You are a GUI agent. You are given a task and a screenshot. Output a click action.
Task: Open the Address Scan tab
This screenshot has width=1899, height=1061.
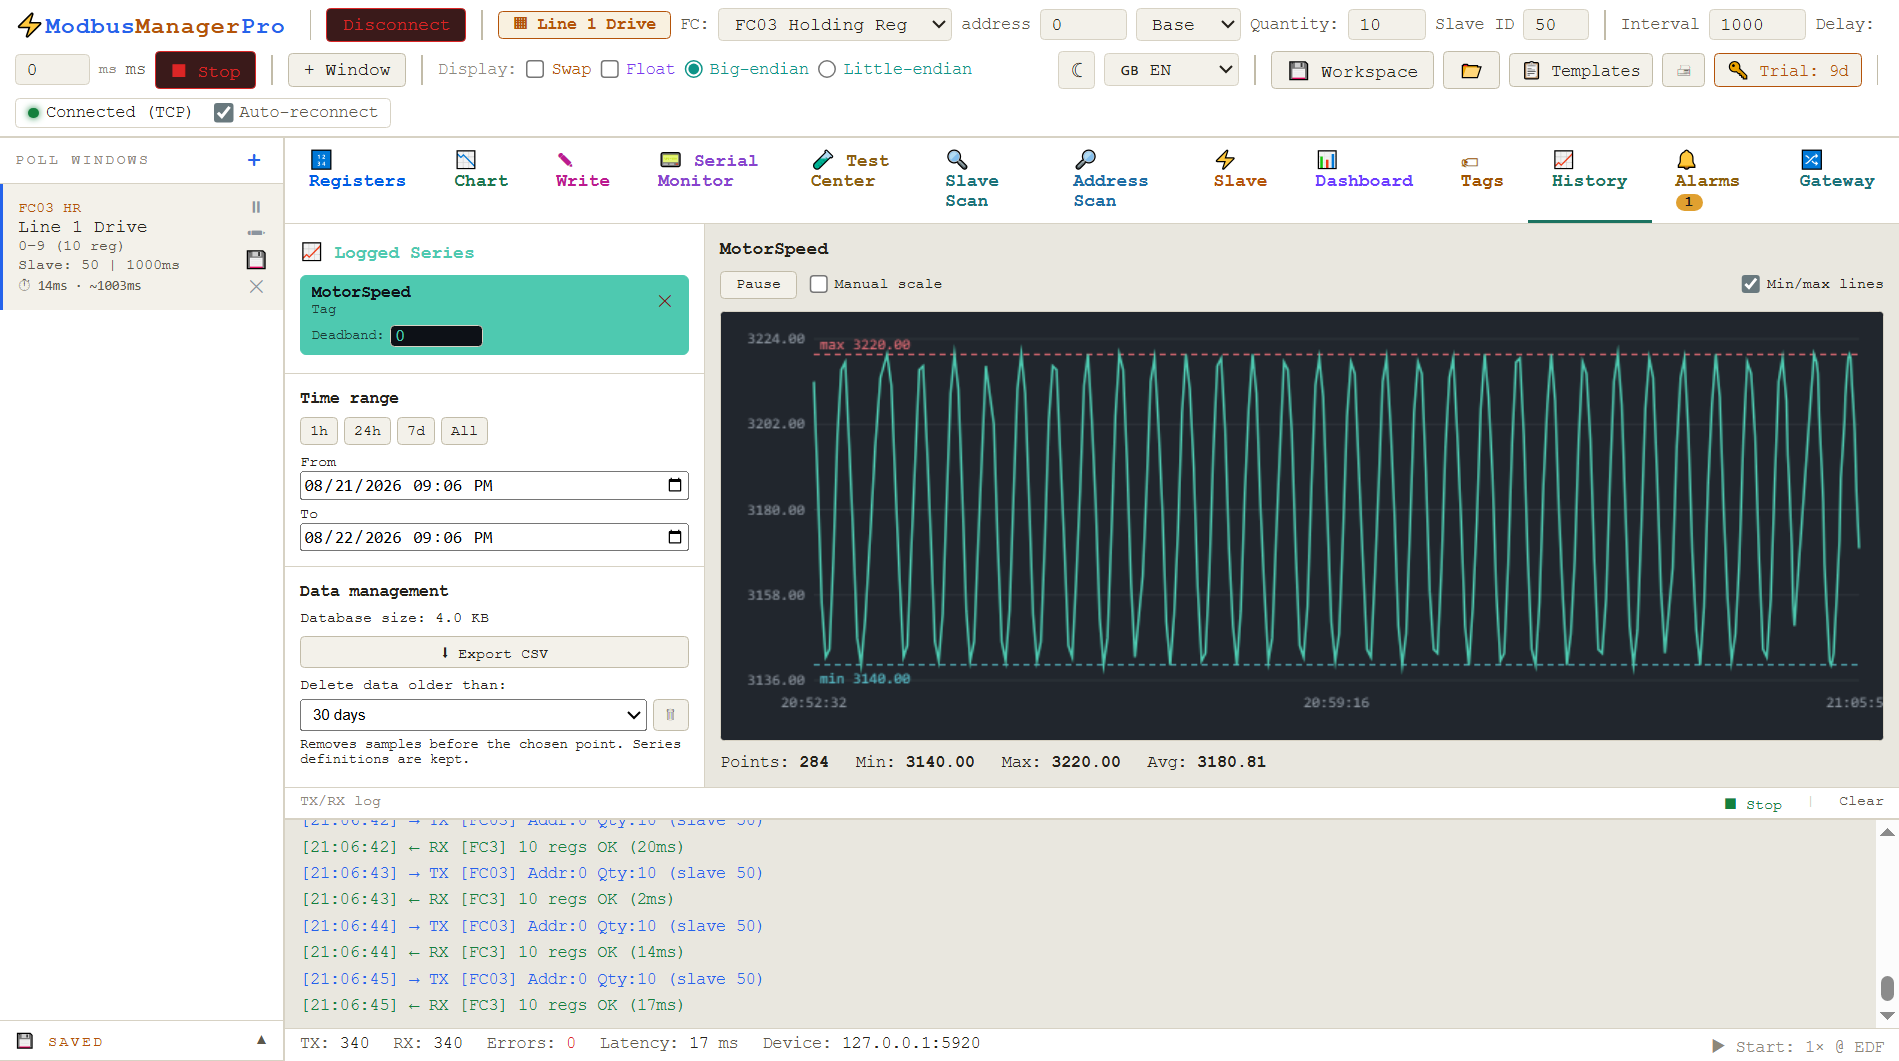1110,180
